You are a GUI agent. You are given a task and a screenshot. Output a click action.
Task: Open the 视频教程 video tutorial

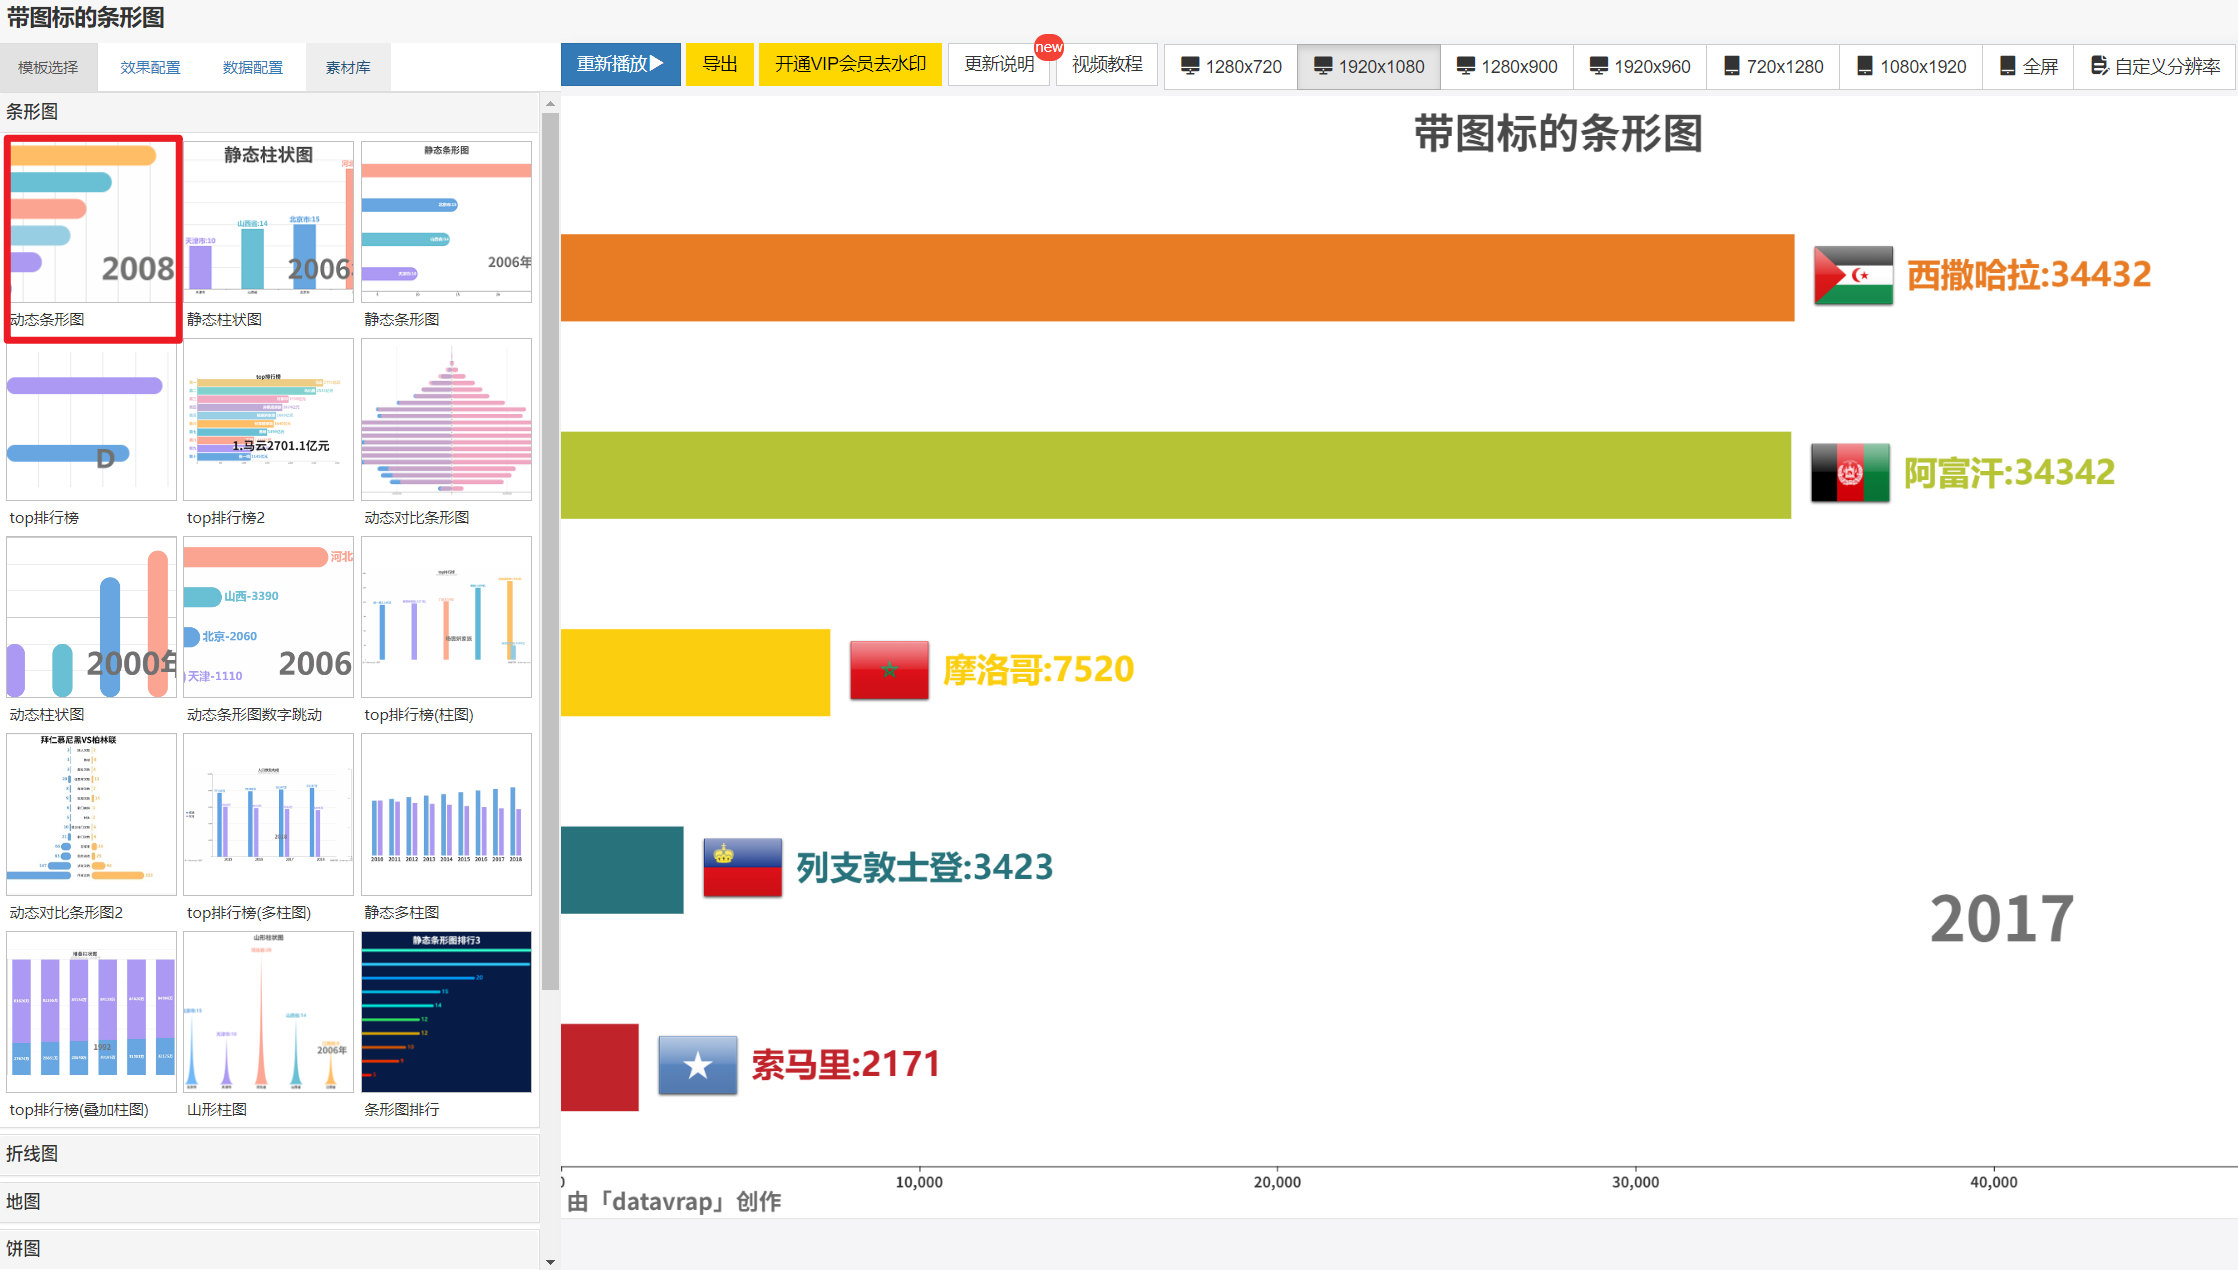[1107, 64]
